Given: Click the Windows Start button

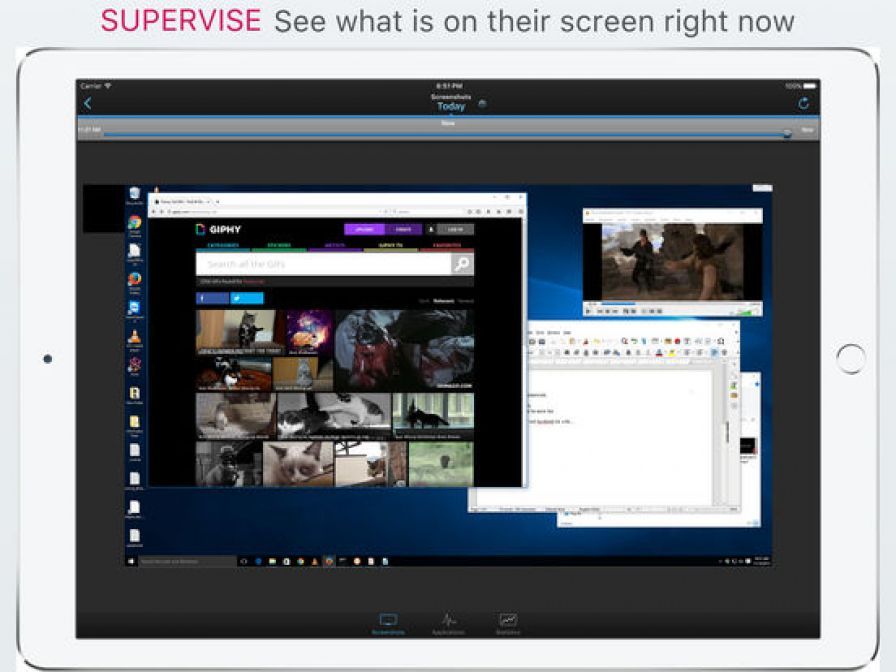Looking at the screenshot, I should tap(131, 562).
